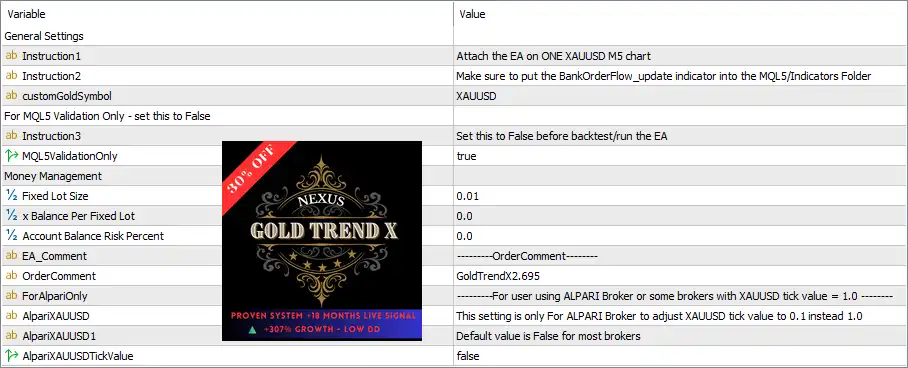Screen dimensions: 908x368
Task: Click the 'ab' icon beside customGoldSymbol
Action: pos(12,96)
